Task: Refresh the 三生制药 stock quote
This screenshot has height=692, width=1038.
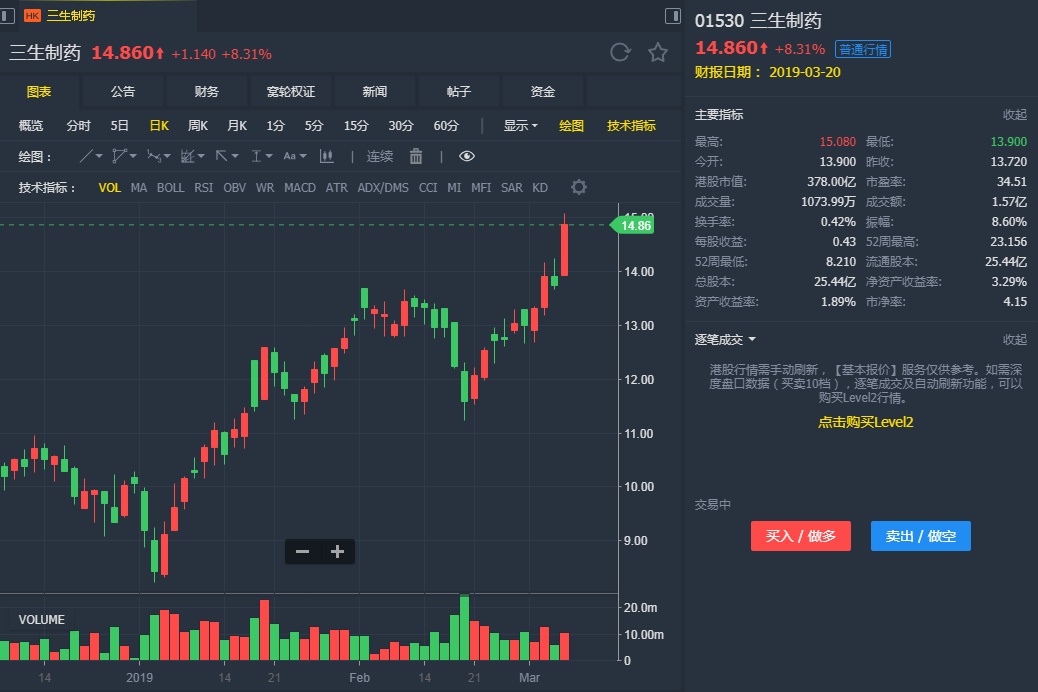Action: coord(620,53)
